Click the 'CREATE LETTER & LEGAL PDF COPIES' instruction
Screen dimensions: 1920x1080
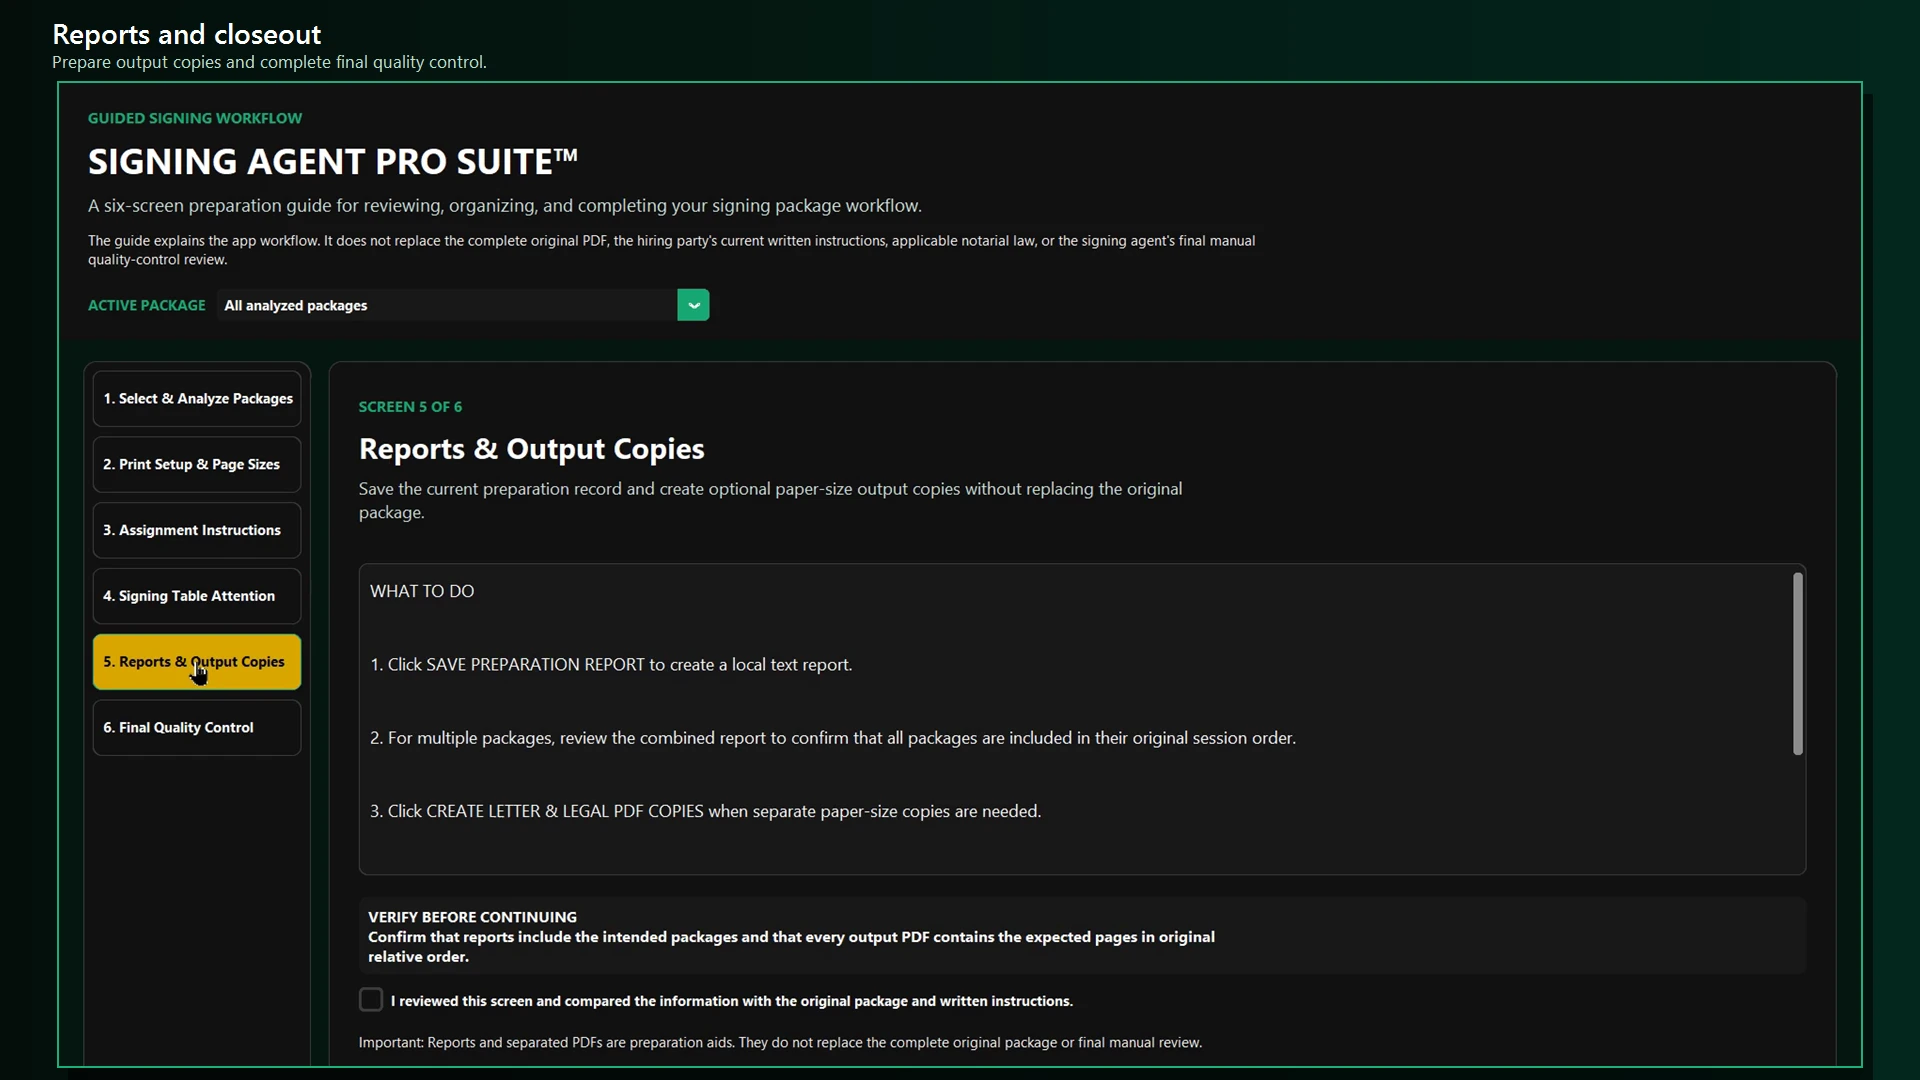[x=705, y=811]
